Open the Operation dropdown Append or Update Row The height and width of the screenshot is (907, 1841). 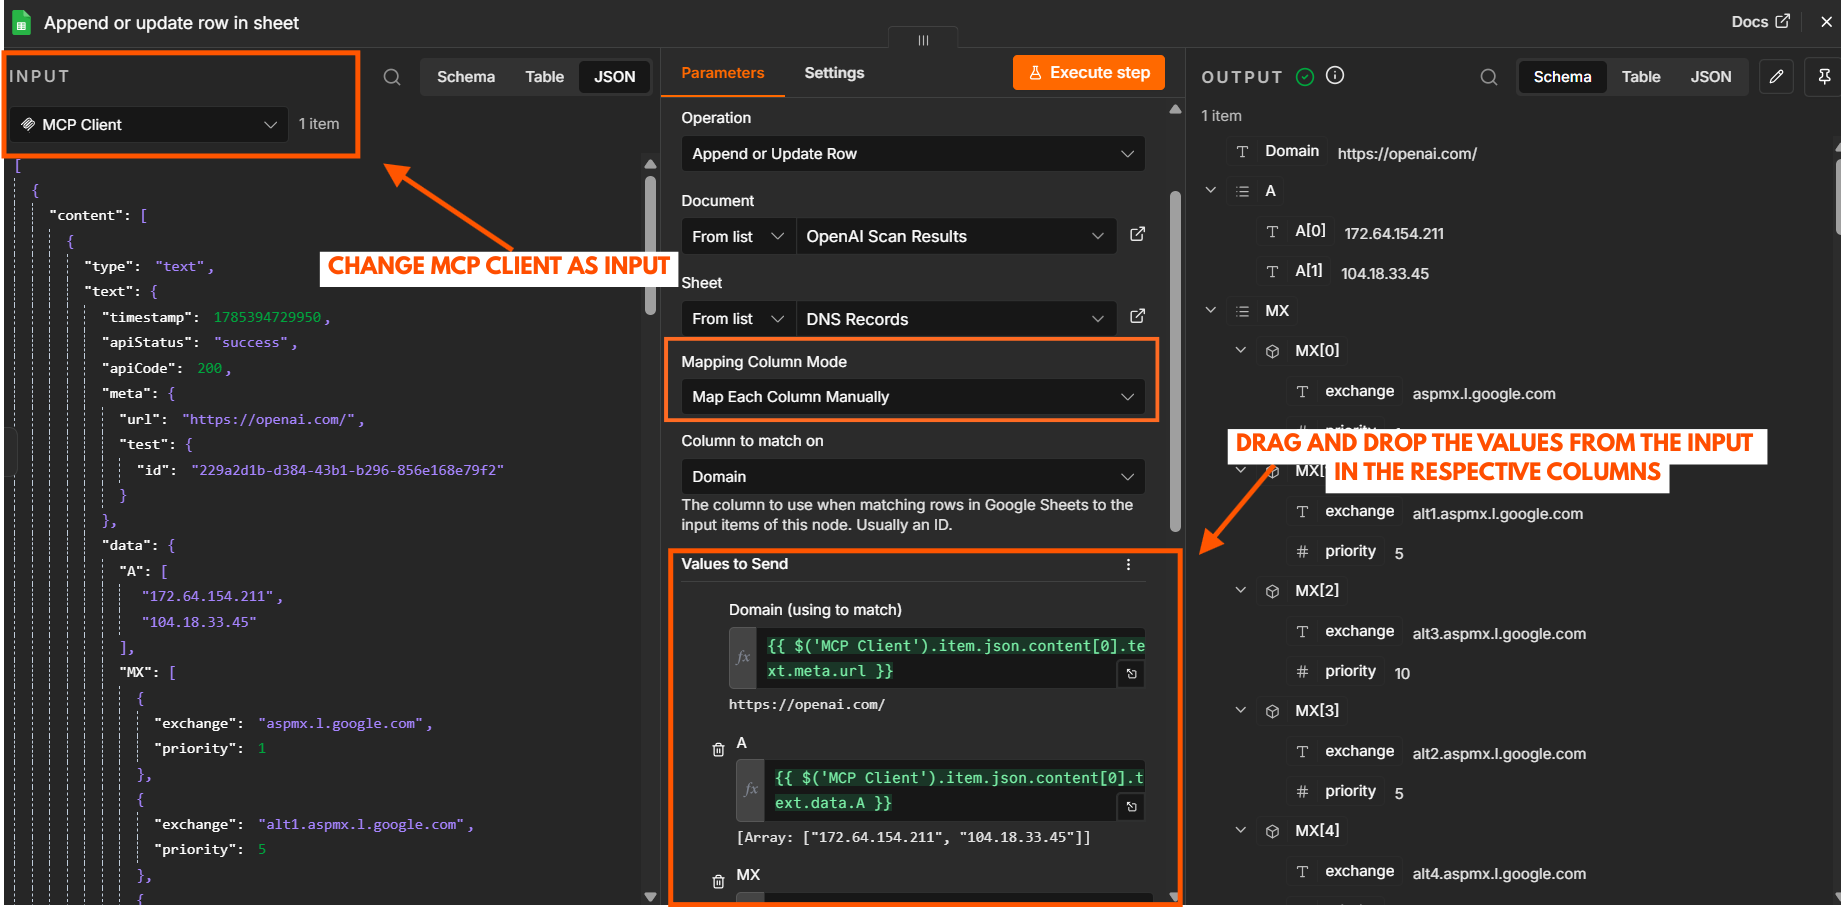pos(913,154)
